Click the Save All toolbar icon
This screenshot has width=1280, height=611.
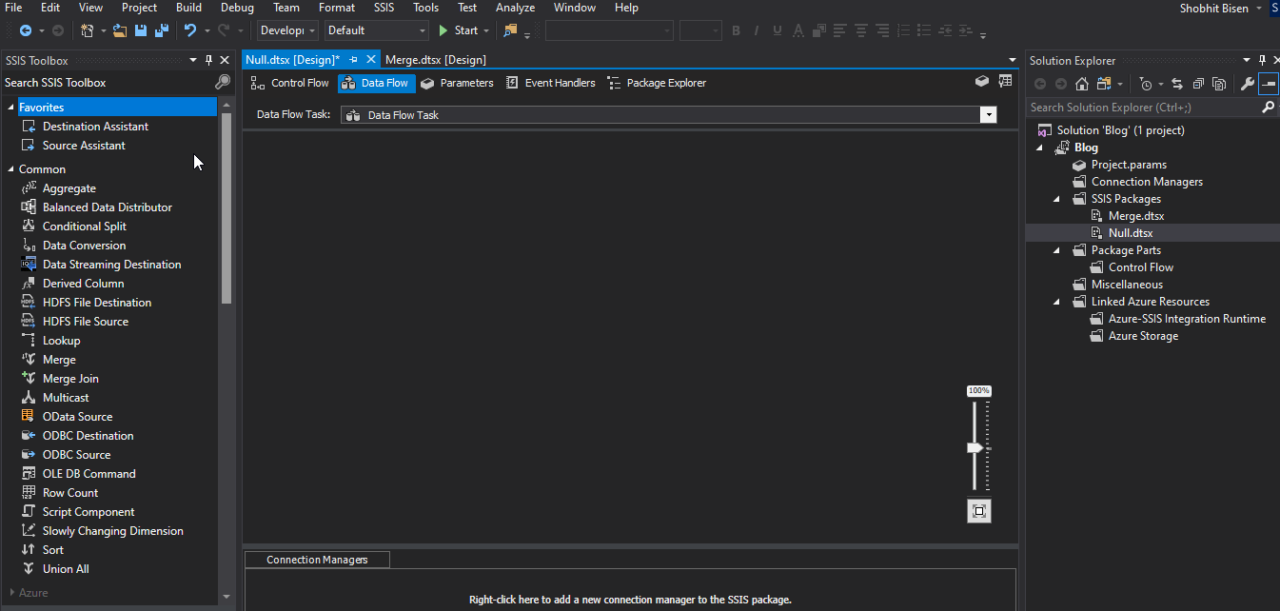pos(161,31)
